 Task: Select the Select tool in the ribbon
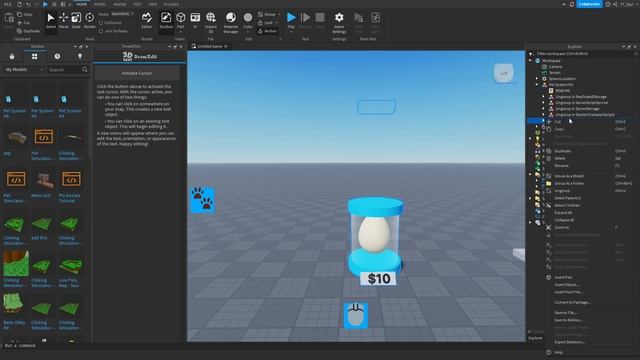(x=51, y=21)
